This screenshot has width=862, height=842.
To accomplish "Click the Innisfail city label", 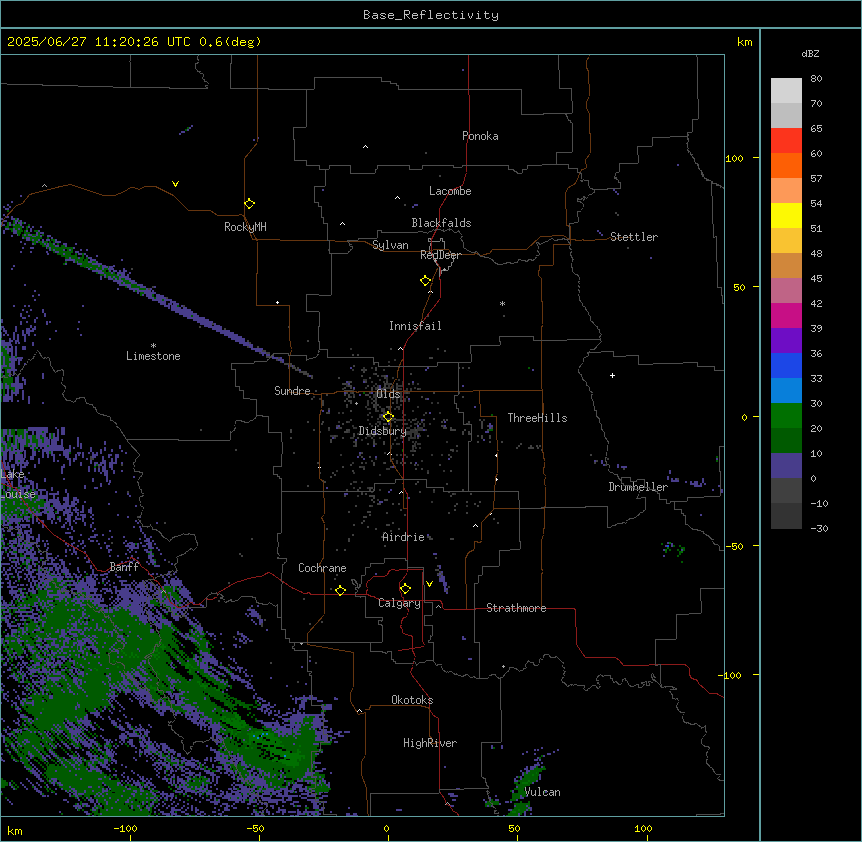I will (x=415, y=326).
